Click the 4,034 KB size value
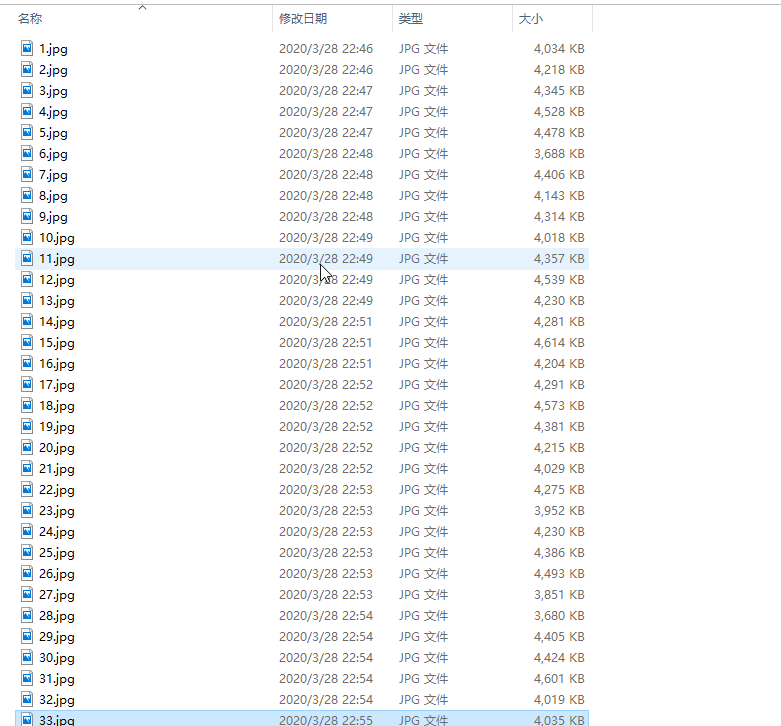Image resolution: width=781 pixels, height=726 pixels. pos(559,49)
